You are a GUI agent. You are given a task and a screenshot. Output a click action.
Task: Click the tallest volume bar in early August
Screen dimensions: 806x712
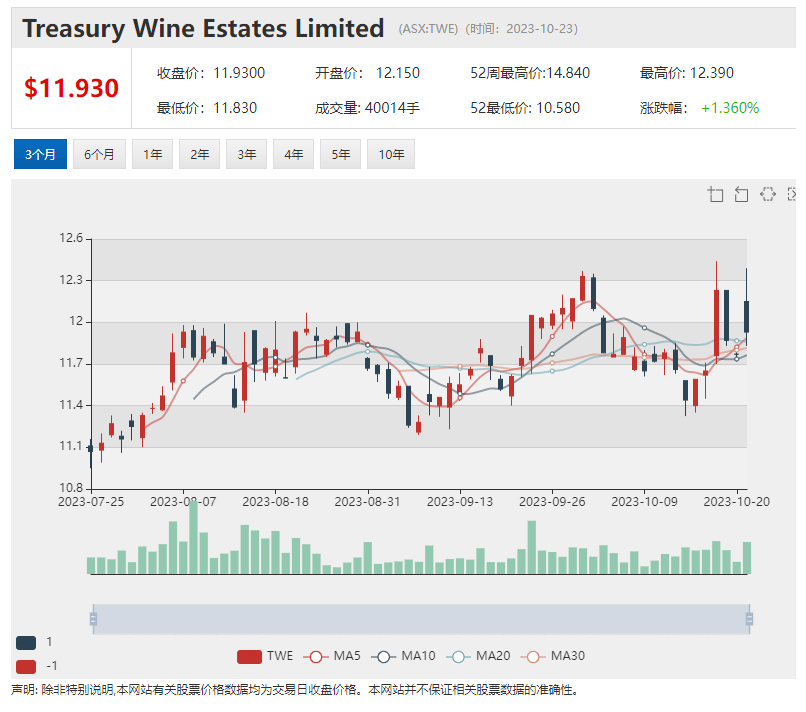[x=193, y=538]
